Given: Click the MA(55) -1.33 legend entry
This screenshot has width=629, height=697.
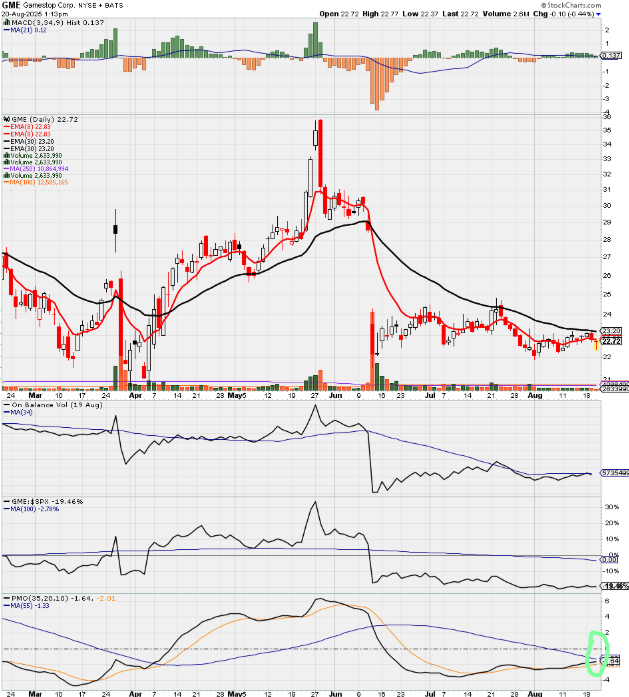Looking at the screenshot, I should coord(27,606).
